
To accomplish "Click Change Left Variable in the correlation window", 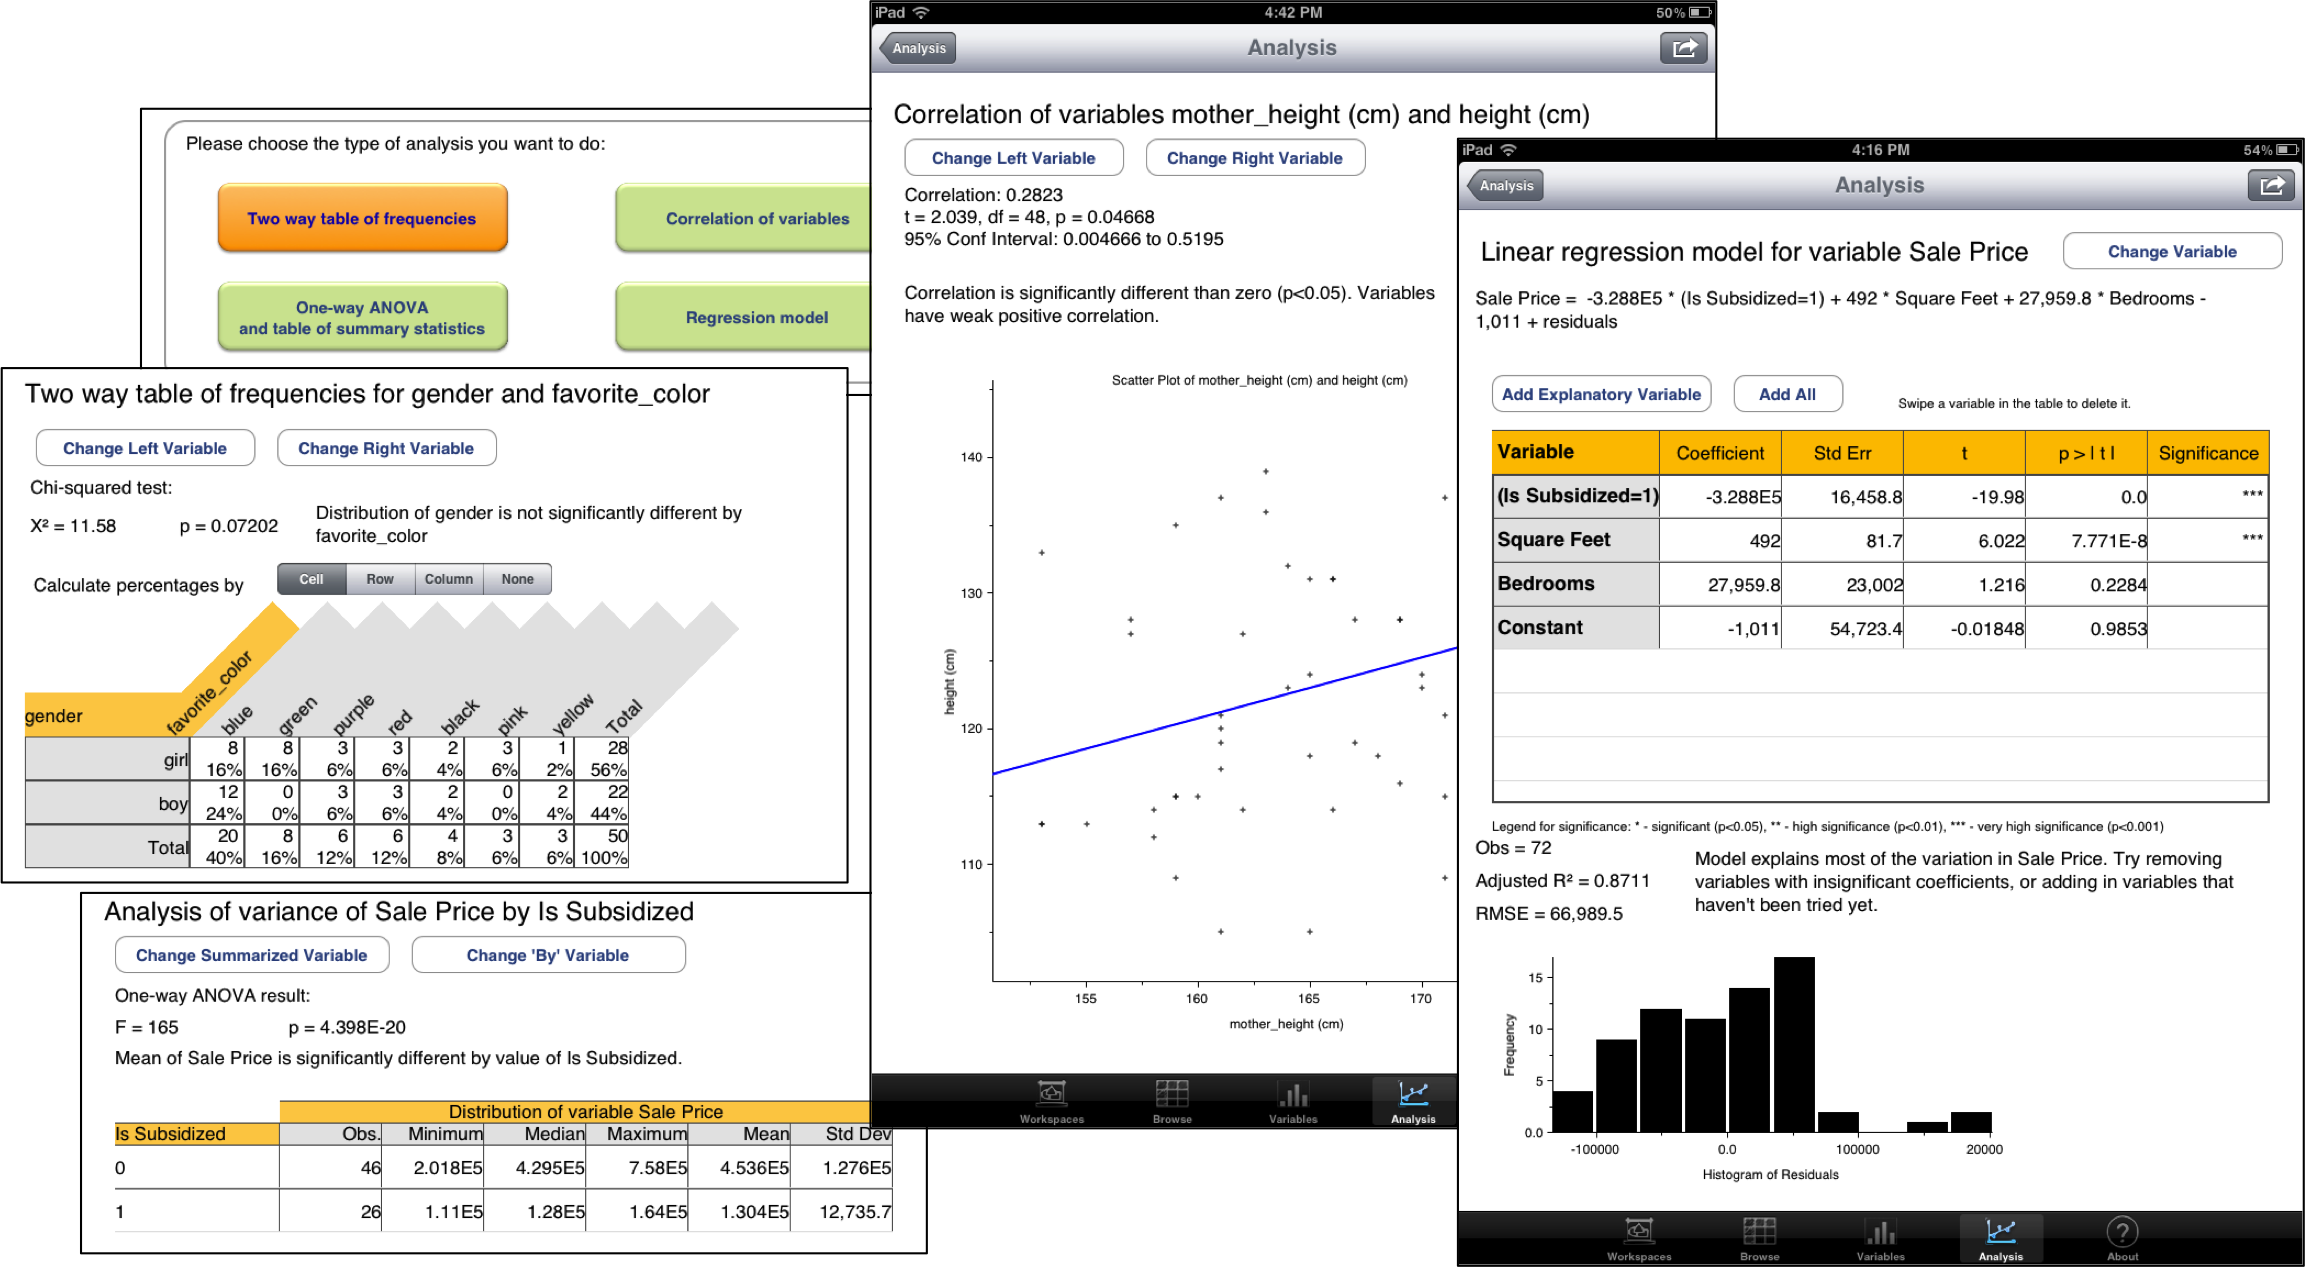I will (1014, 158).
